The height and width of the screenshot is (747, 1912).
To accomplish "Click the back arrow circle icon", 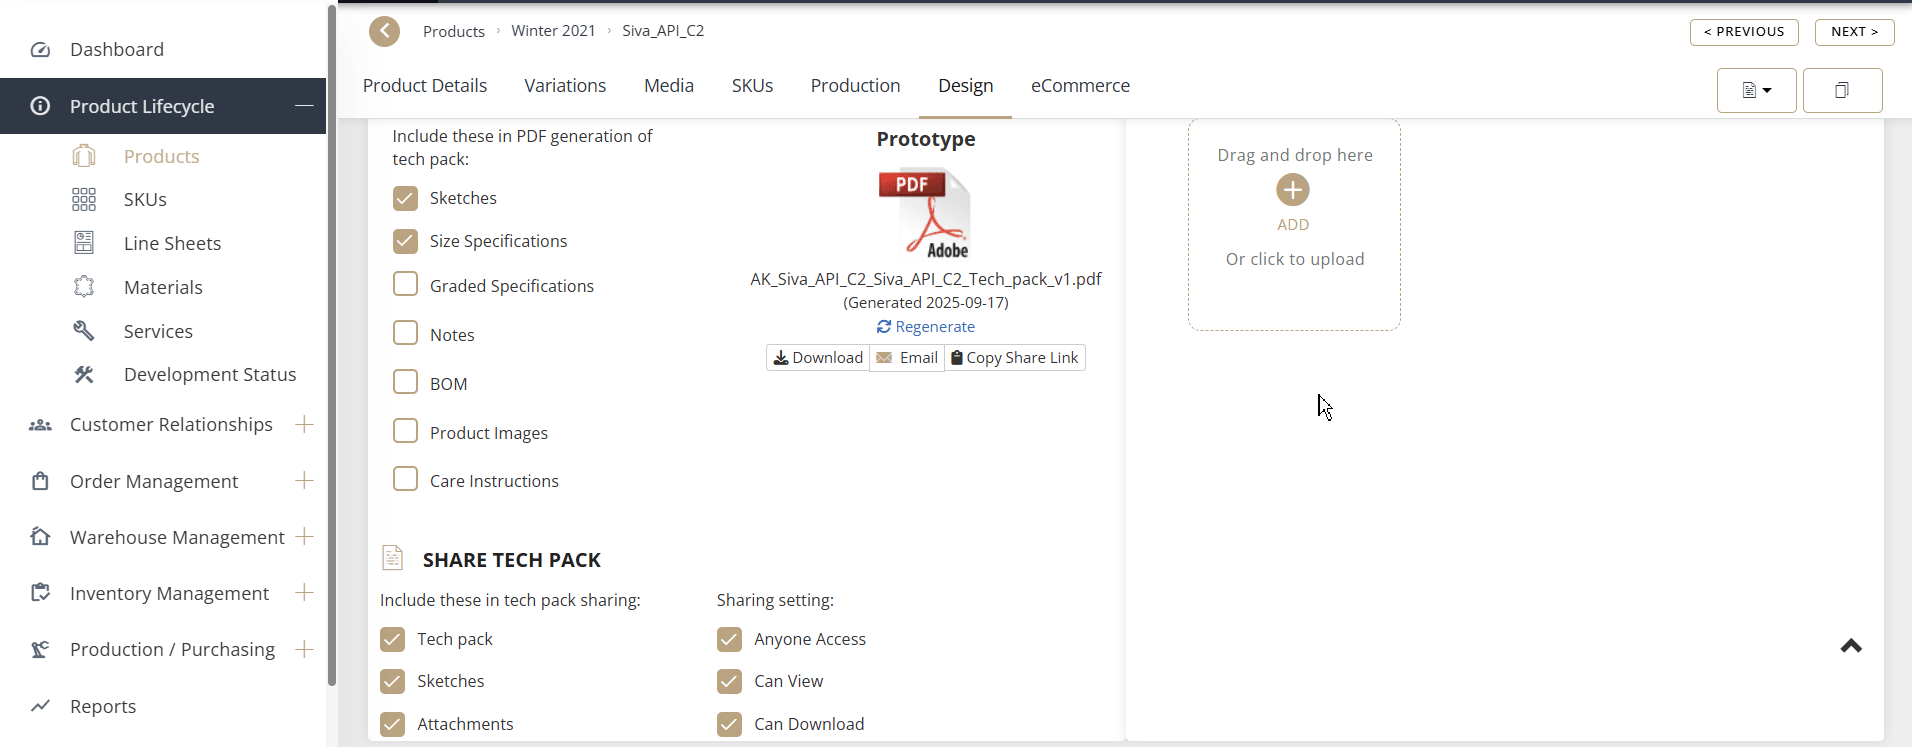I will pos(384,32).
